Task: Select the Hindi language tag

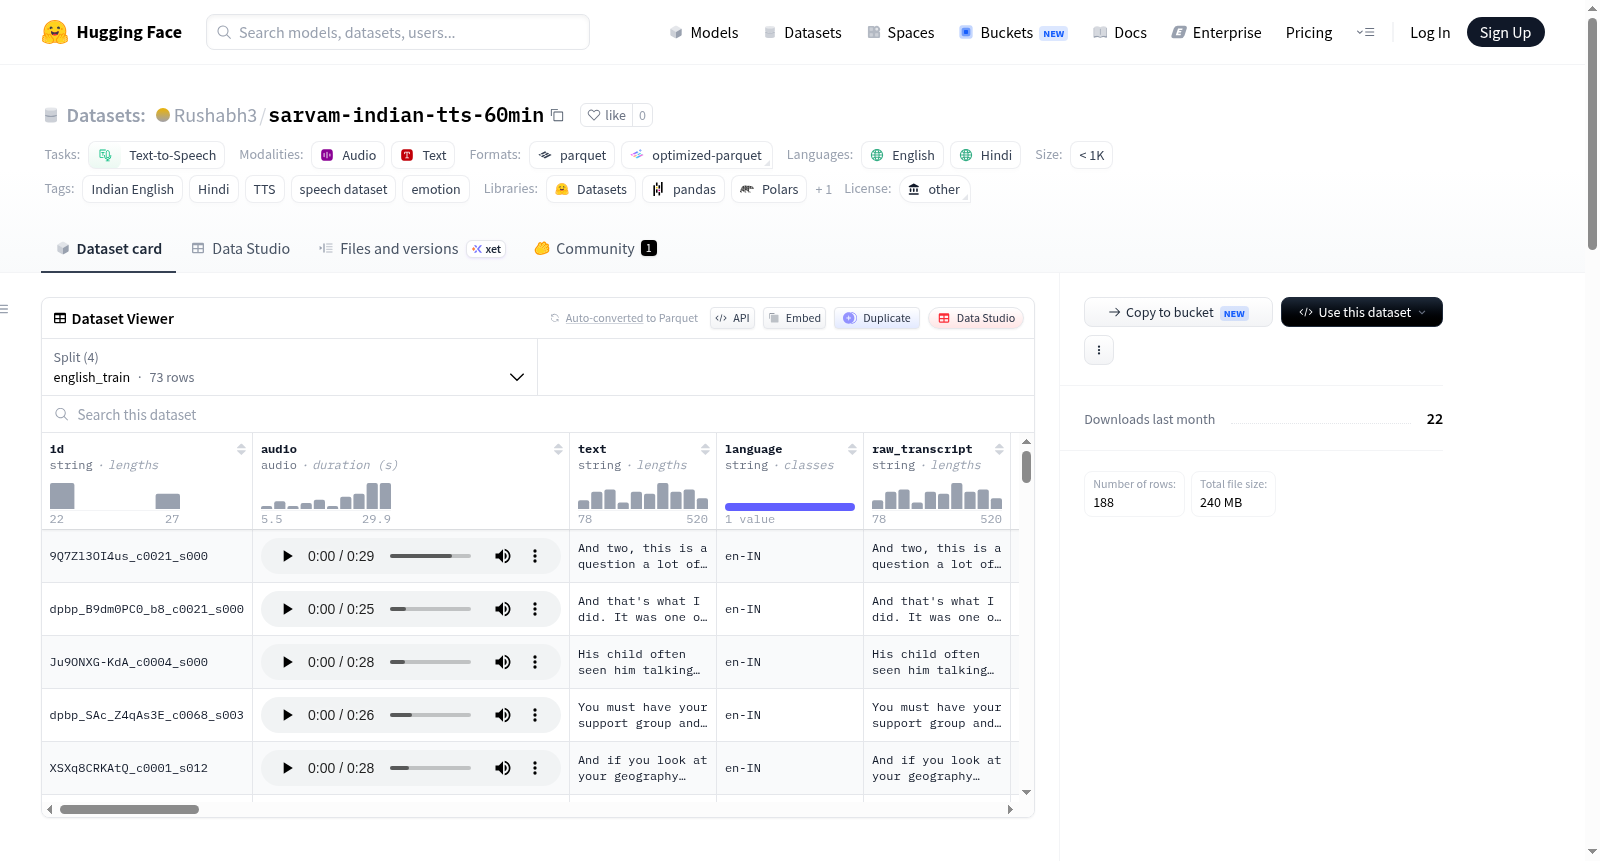Action: (985, 155)
